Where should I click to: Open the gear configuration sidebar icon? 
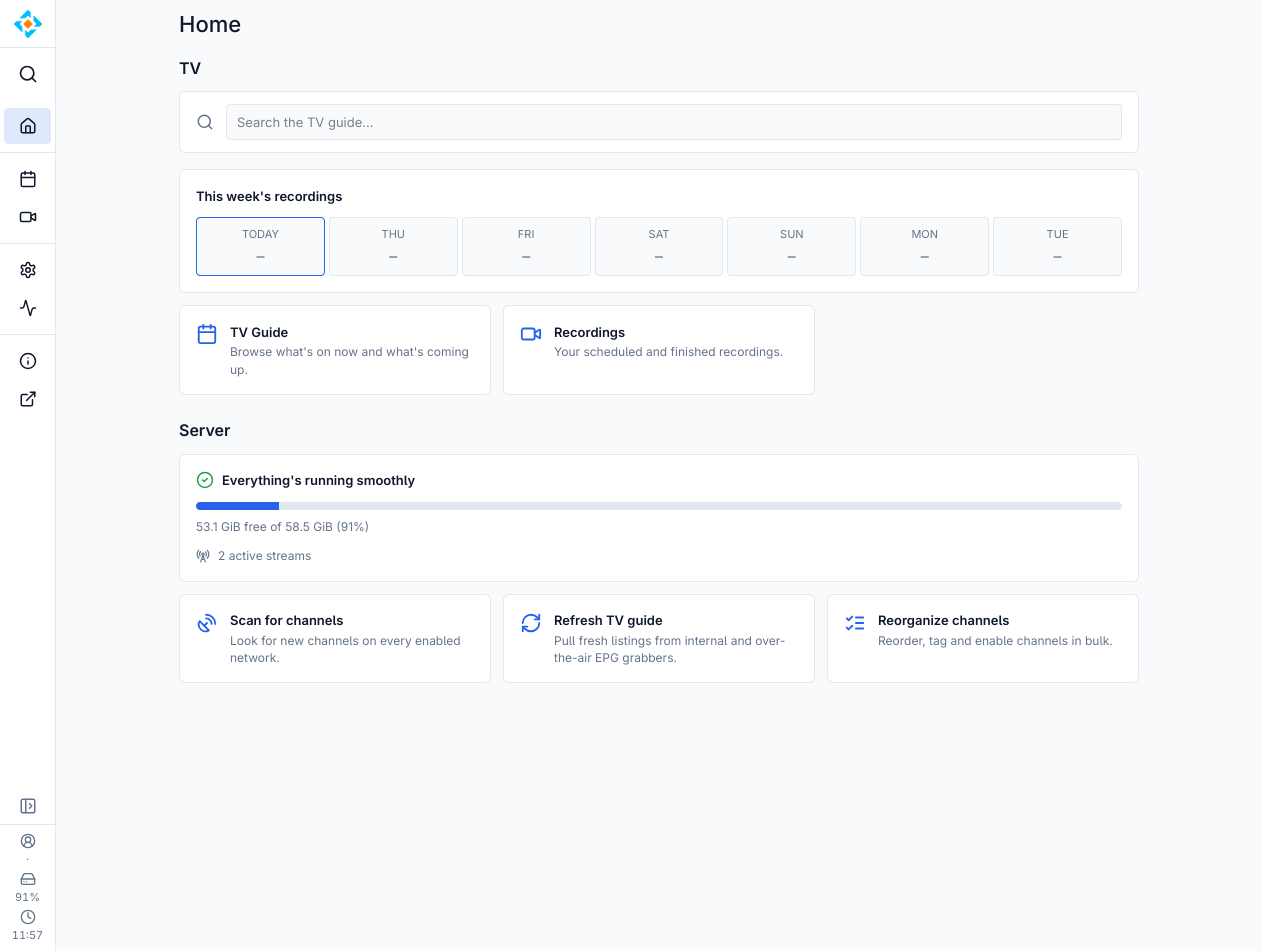click(28, 270)
